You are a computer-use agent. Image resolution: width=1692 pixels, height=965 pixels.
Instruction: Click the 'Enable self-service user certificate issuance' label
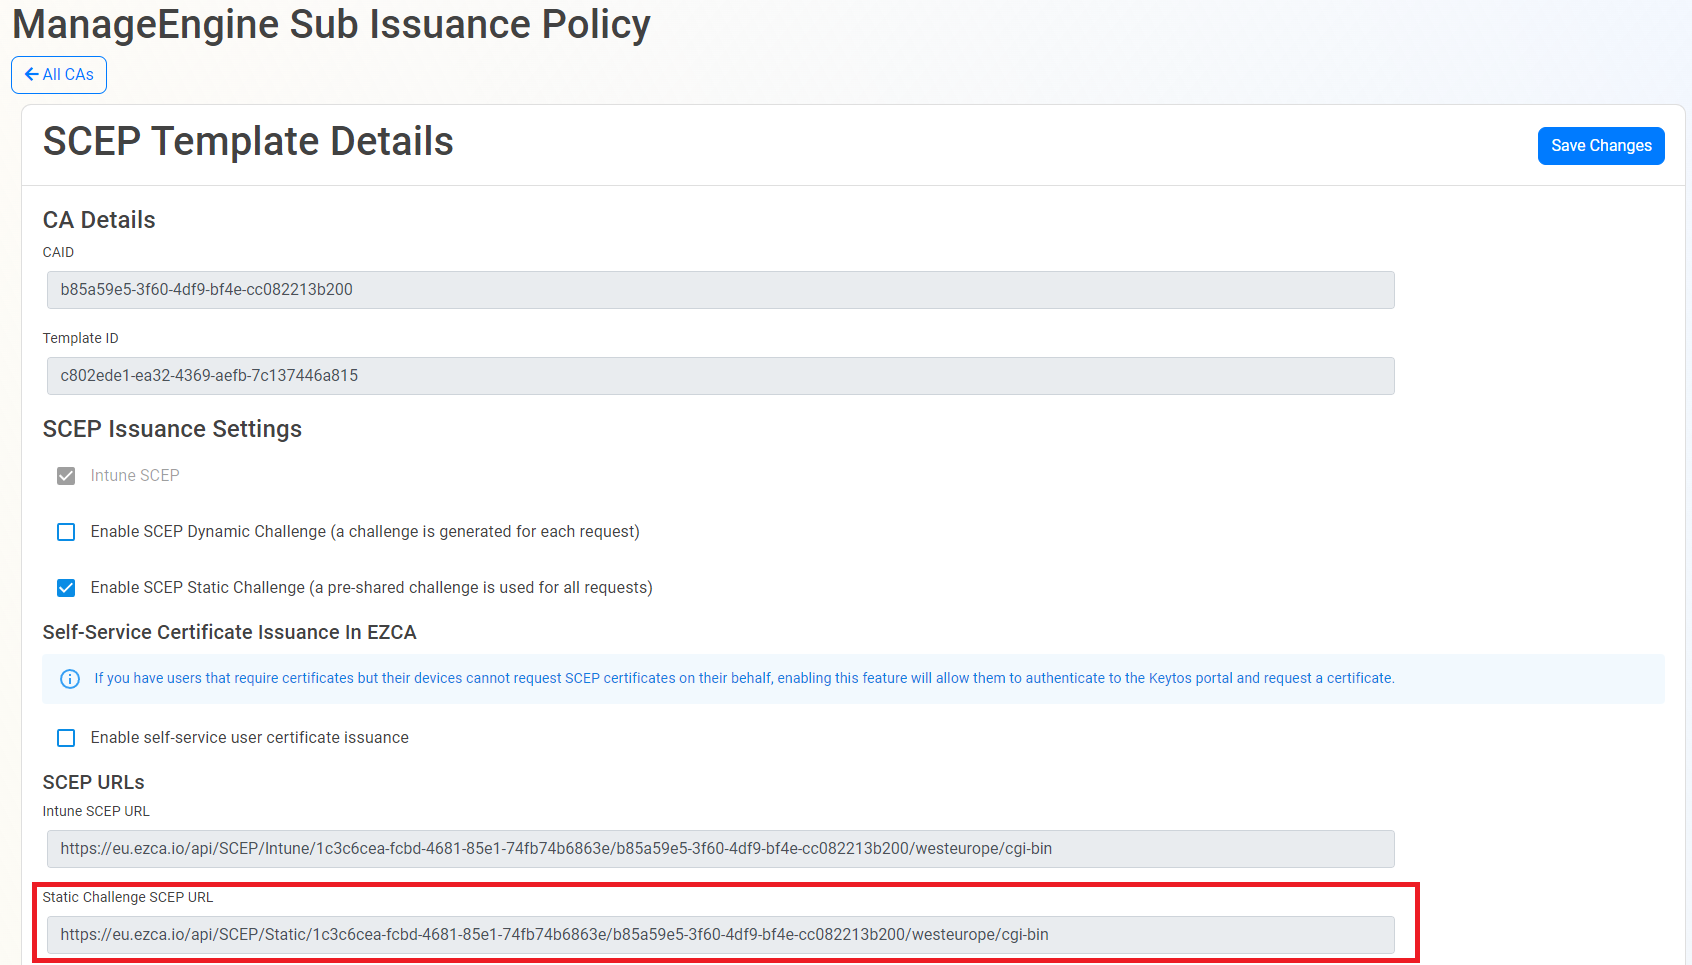(249, 738)
